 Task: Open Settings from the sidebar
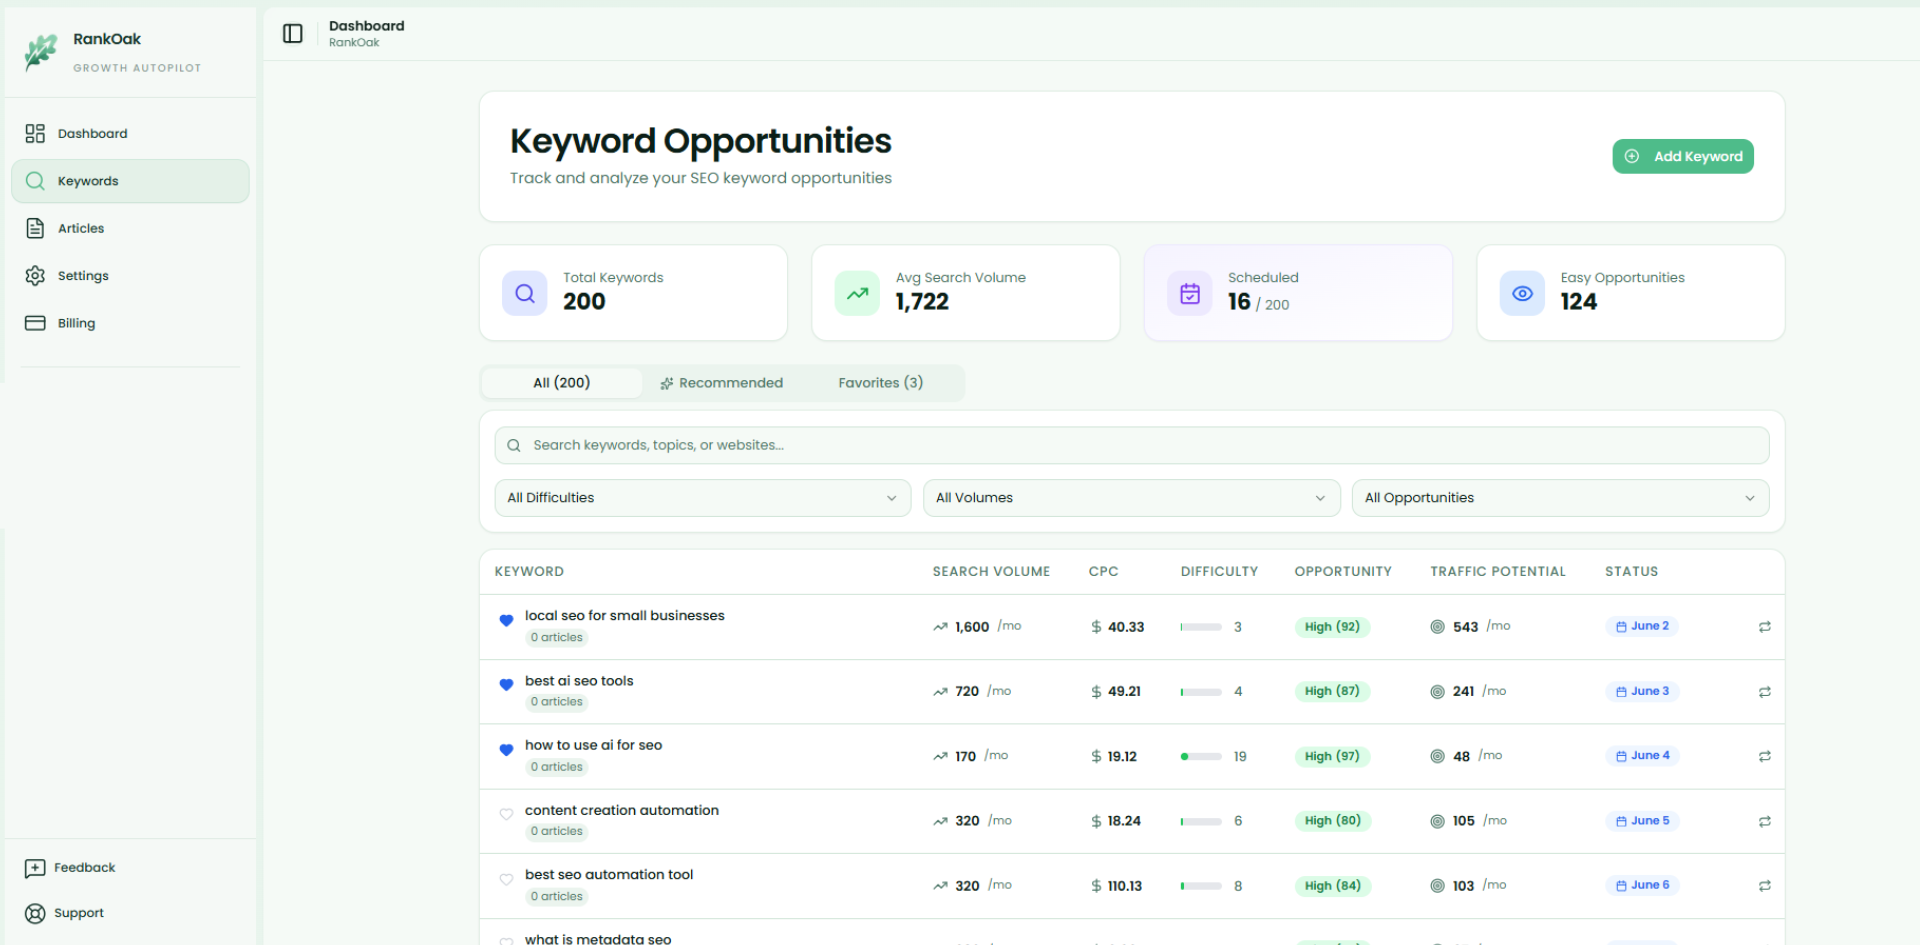(x=130, y=276)
